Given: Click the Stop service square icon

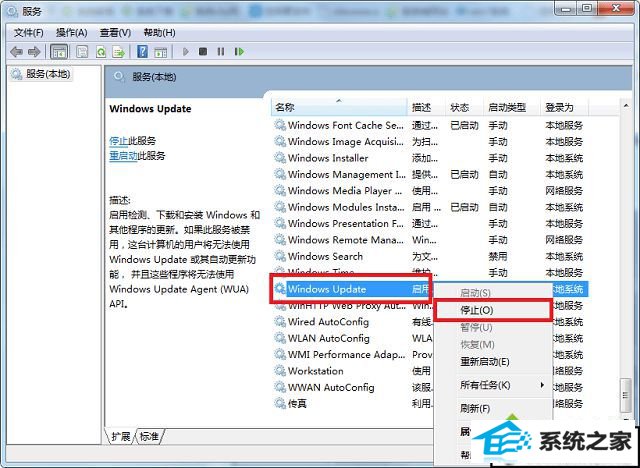Looking at the screenshot, I should coord(203,52).
